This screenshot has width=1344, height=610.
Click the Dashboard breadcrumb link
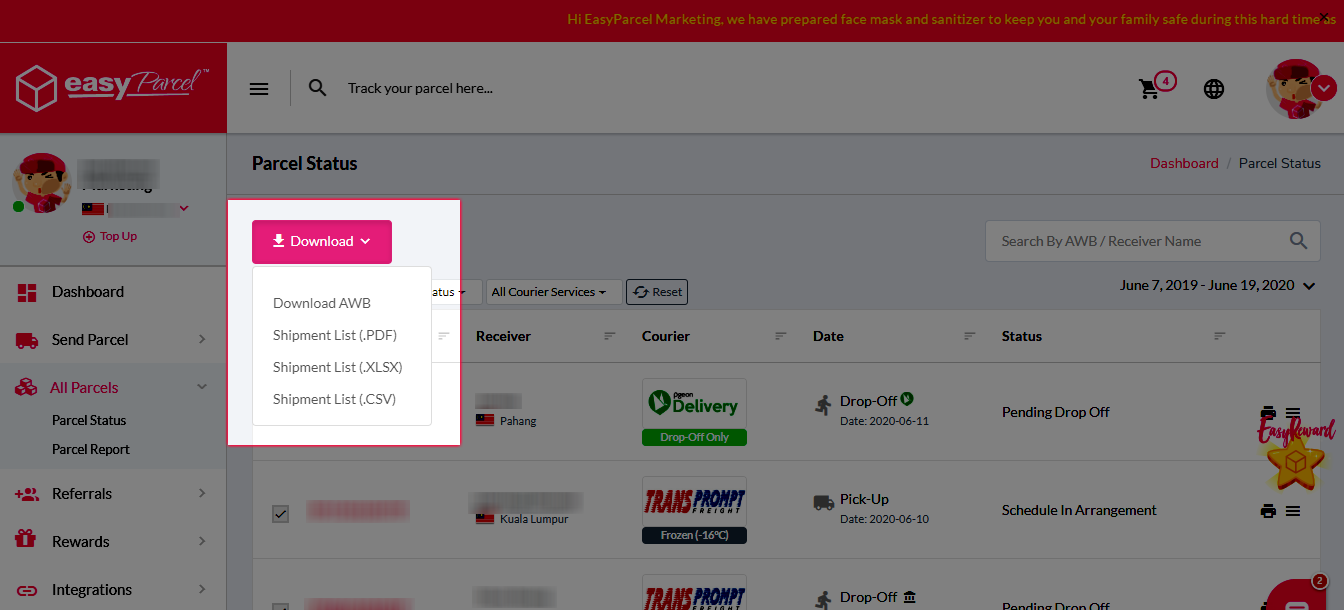(1184, 163)
